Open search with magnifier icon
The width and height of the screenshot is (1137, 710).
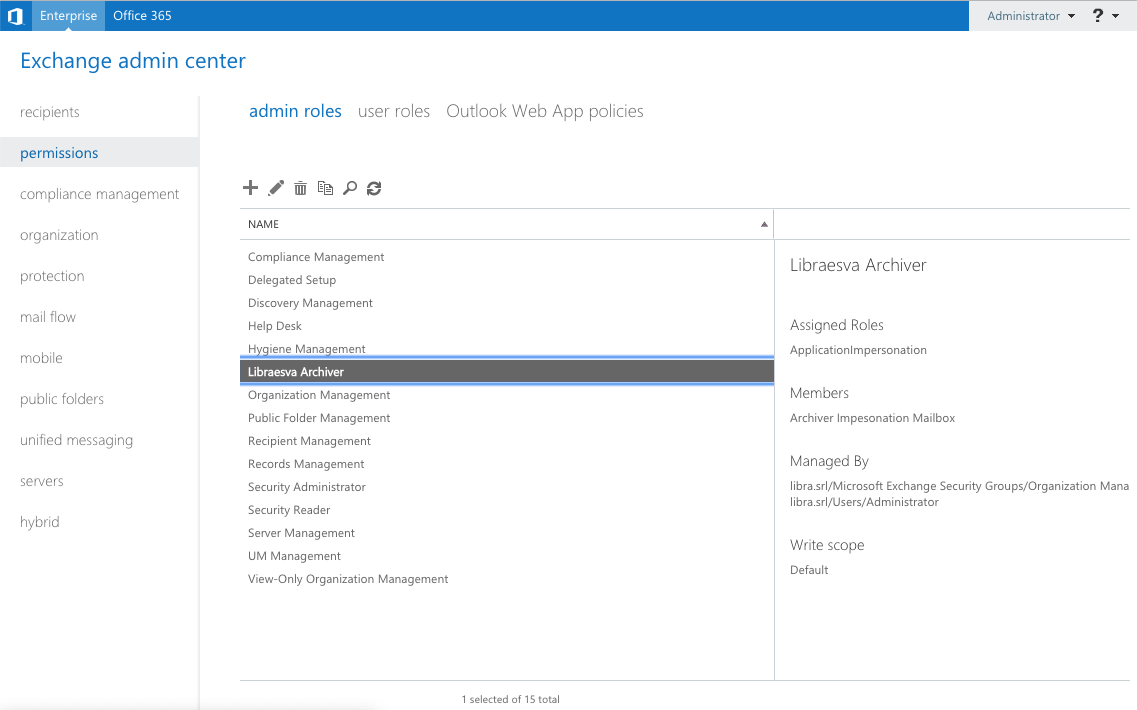click(350, 189)
